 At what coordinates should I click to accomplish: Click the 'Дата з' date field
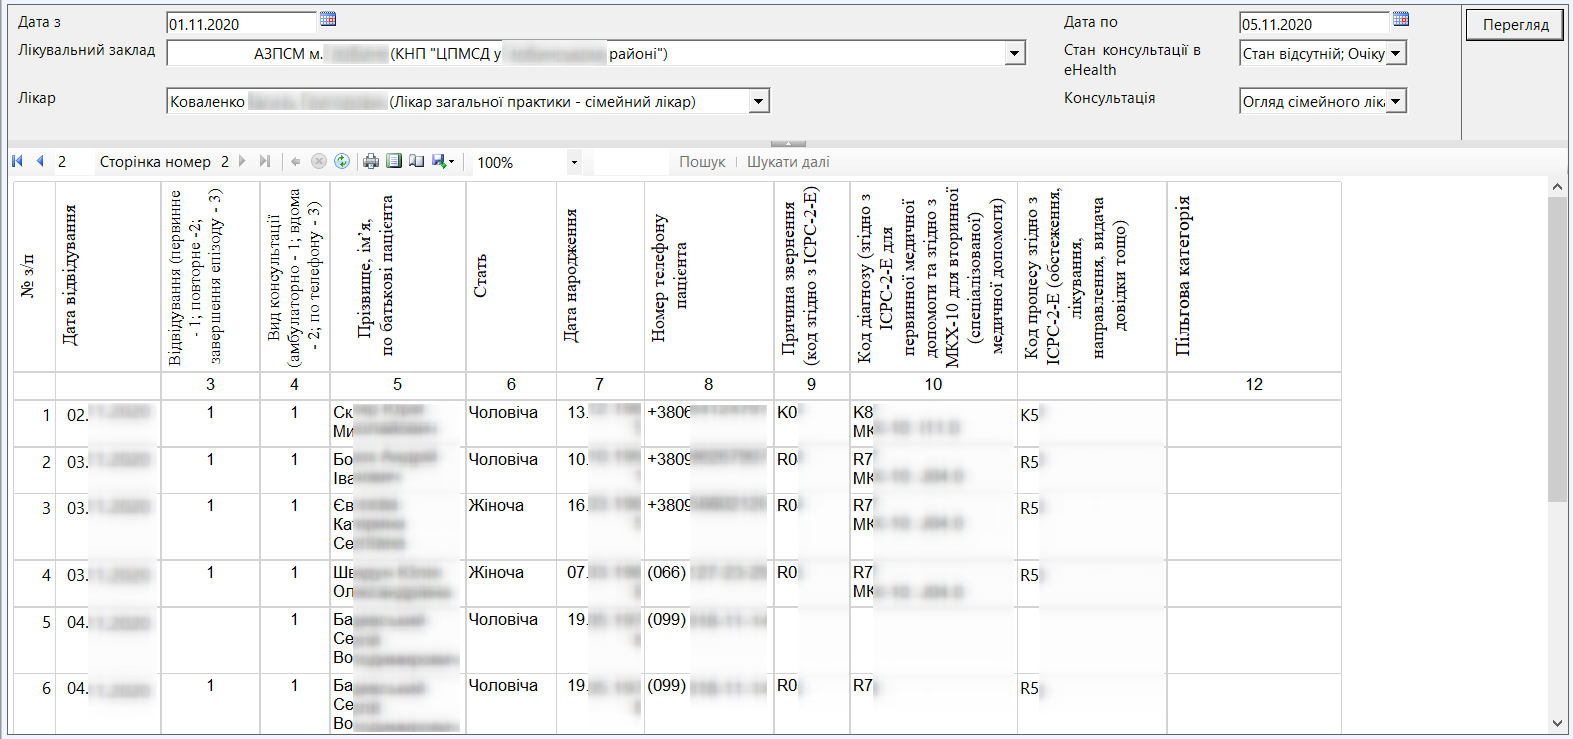[x=242, y=23]
